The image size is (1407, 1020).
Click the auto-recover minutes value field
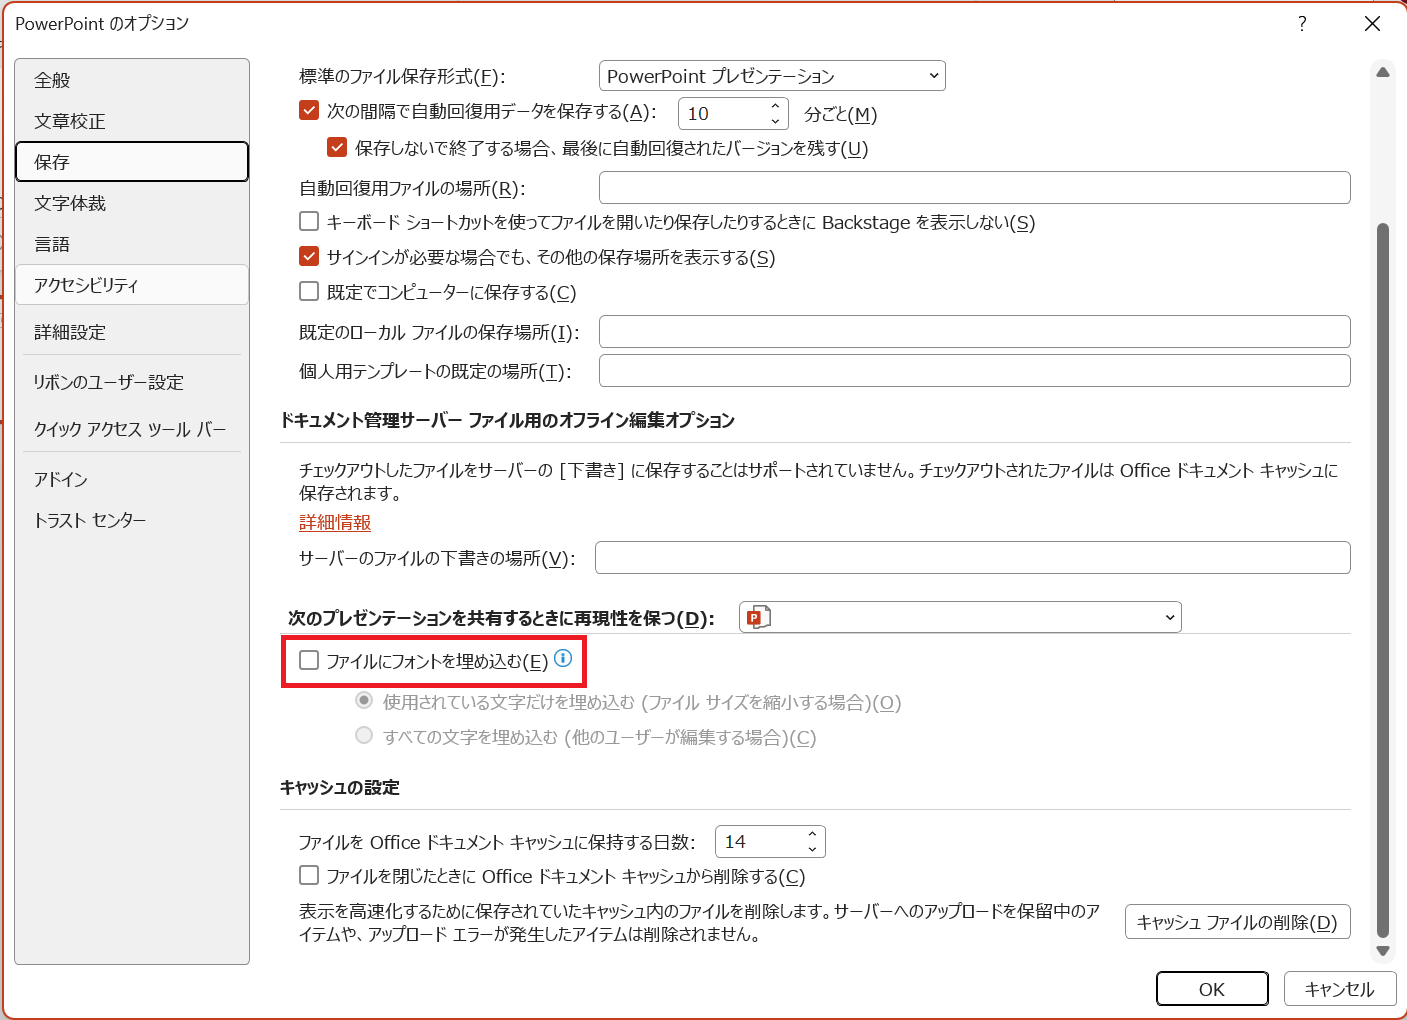point(723,114)
